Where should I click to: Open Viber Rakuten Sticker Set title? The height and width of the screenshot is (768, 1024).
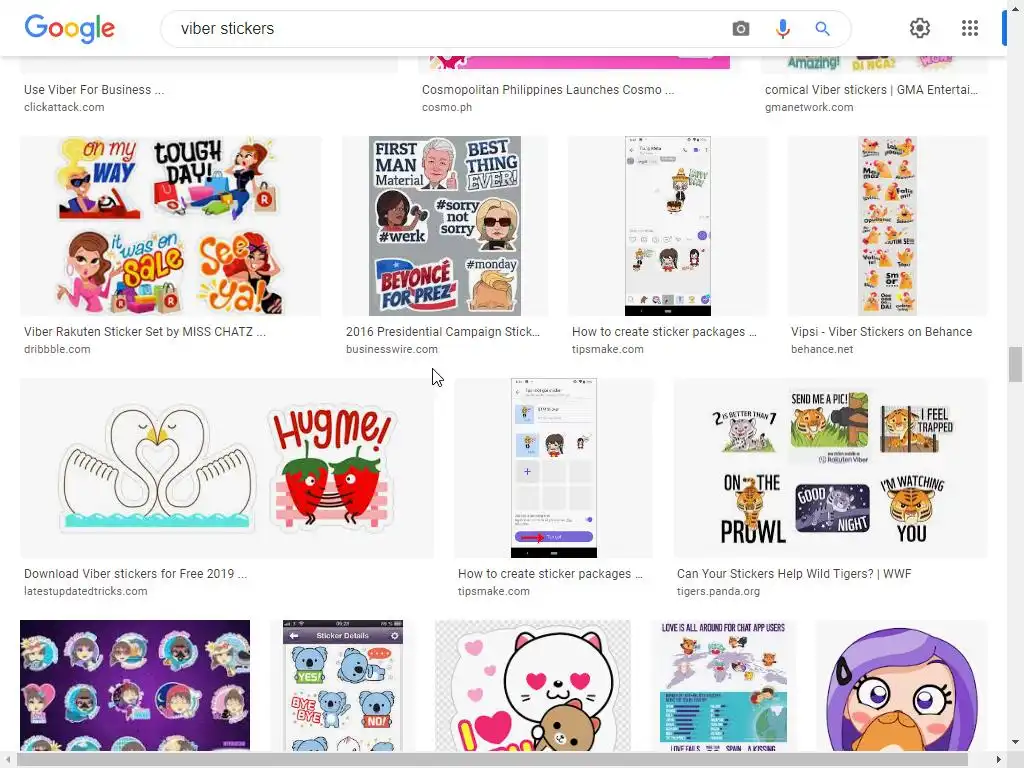tap(145, 332)
